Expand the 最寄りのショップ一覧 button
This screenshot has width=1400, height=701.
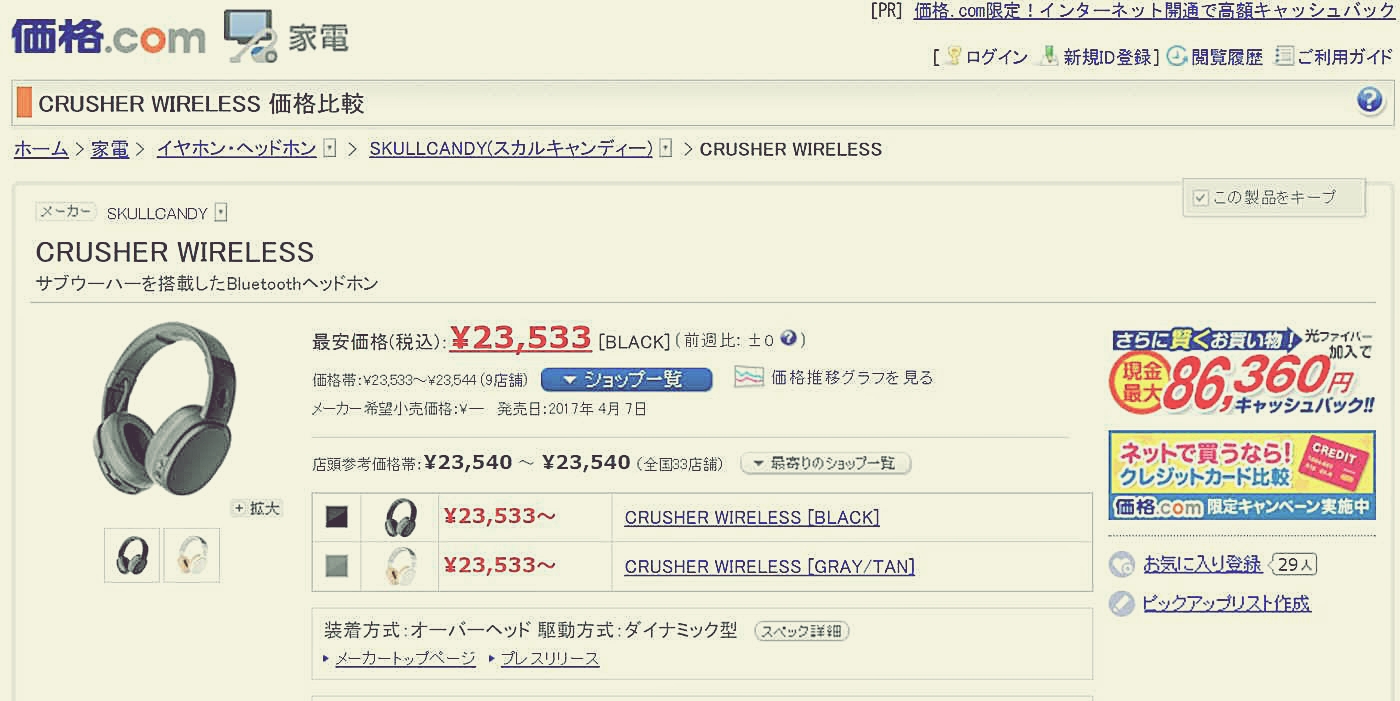click(x=825, y=463)
